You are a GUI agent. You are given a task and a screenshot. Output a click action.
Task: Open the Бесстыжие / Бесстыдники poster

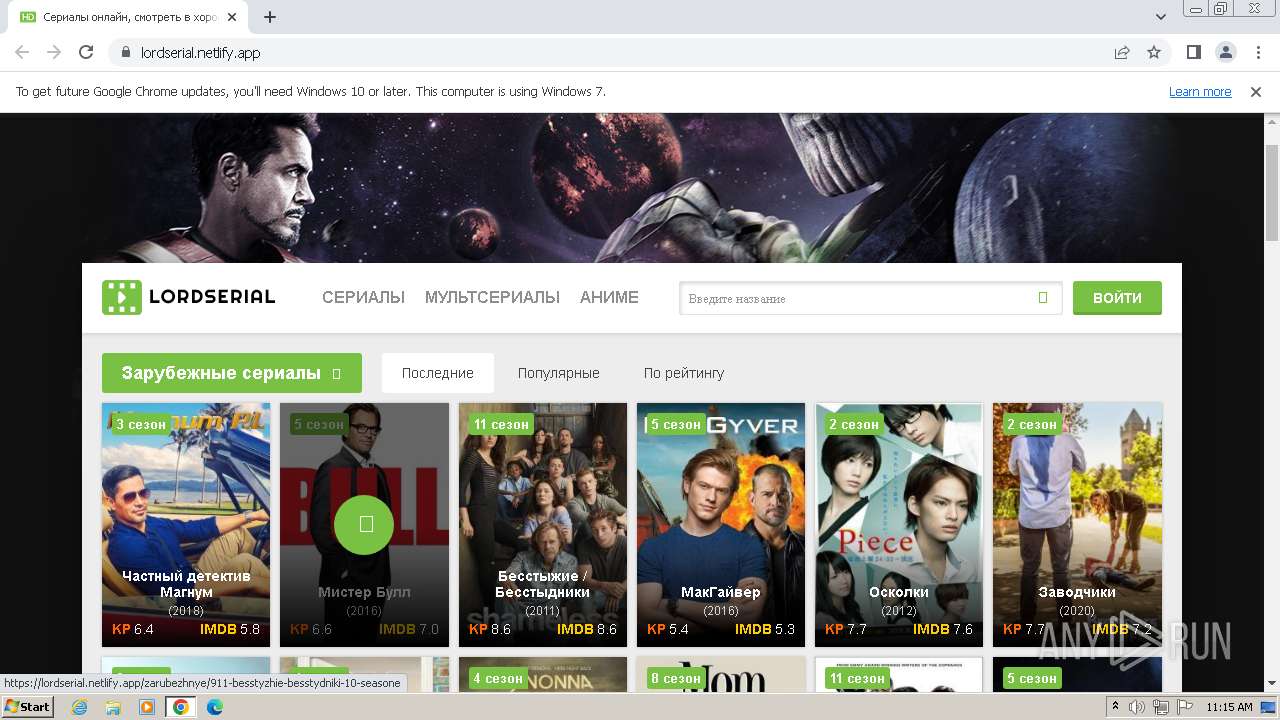pos(543,525)
